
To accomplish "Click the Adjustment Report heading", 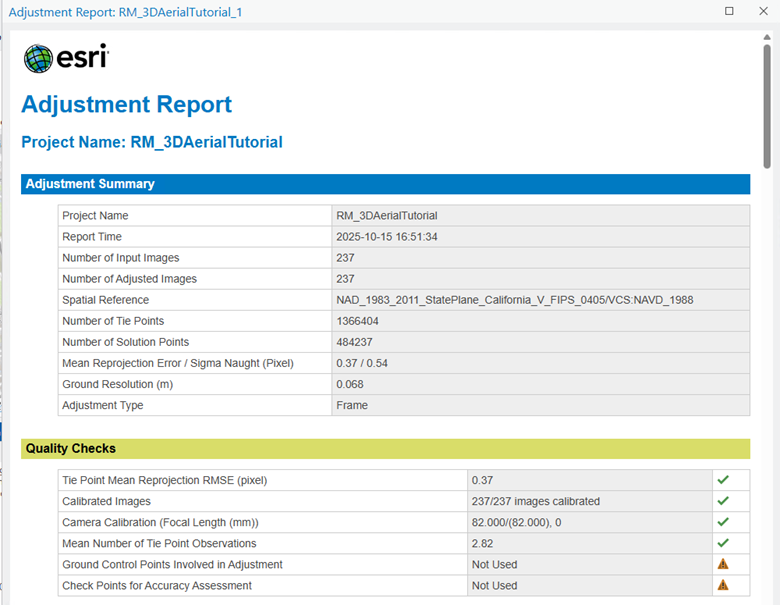I will click(x=126, y=104).
